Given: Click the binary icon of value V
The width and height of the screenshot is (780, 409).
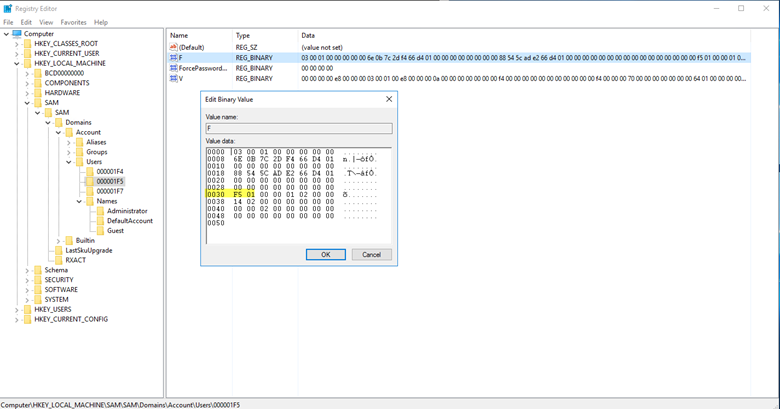Looking at the screenshot, I should [x=174, y=79].
